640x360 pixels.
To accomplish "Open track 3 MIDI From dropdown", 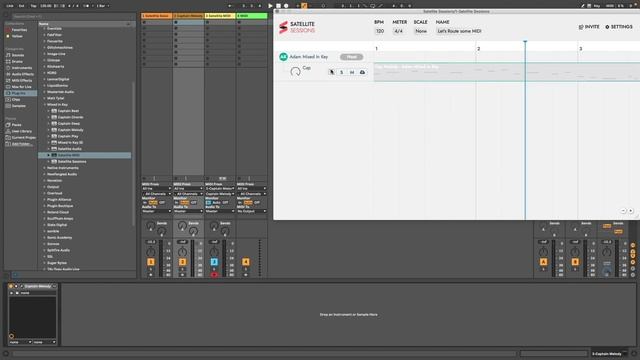I will [x=220, y=189].
